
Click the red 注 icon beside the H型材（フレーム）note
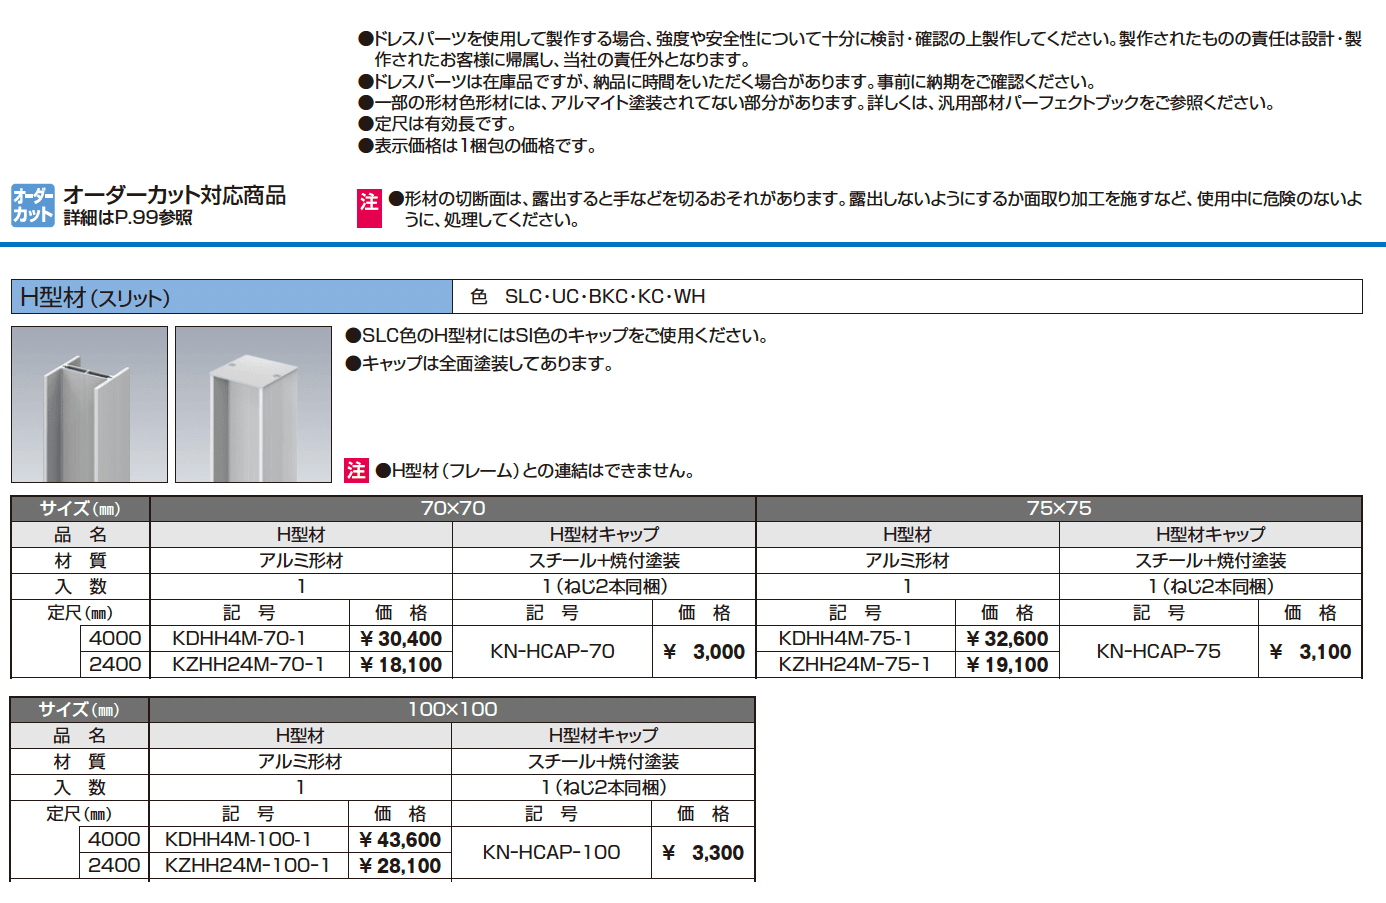click(355, 470)
